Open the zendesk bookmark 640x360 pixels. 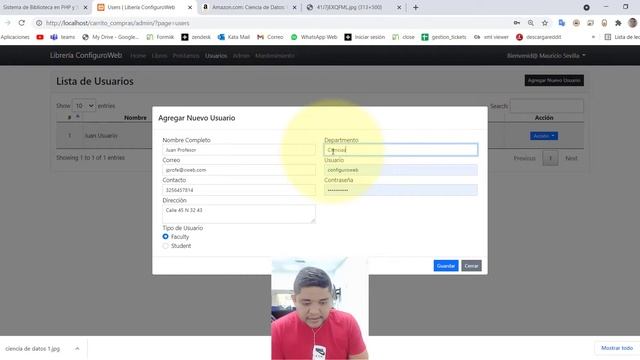[x=196, y=37]
